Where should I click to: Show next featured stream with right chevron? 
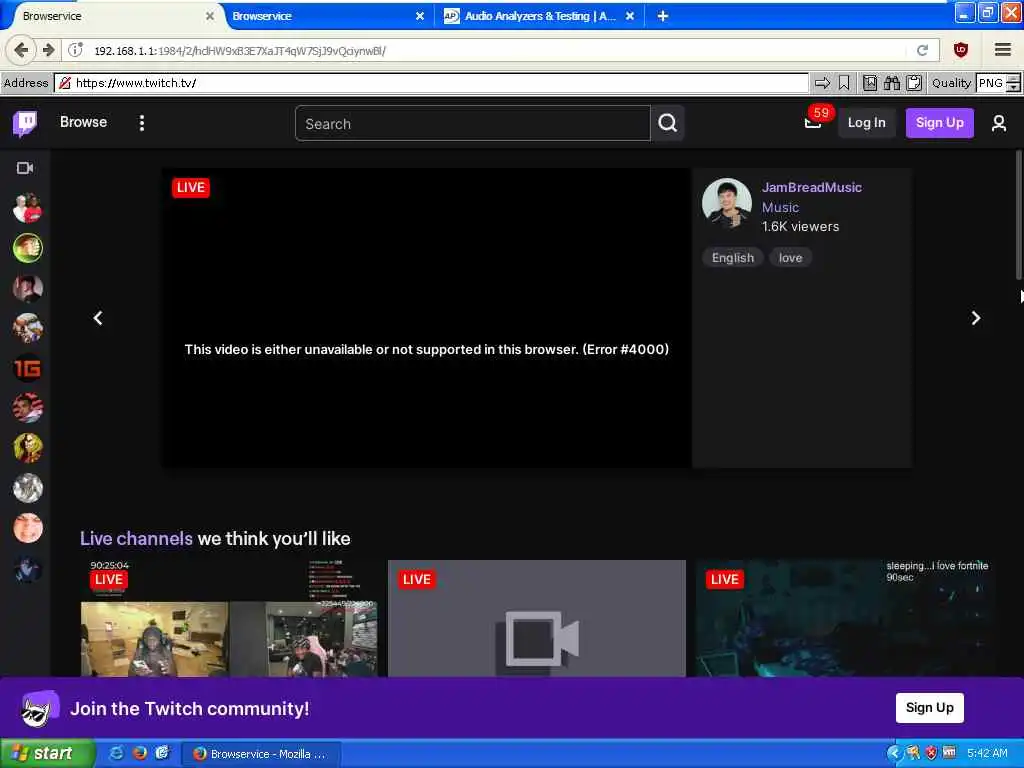point(976,318)
